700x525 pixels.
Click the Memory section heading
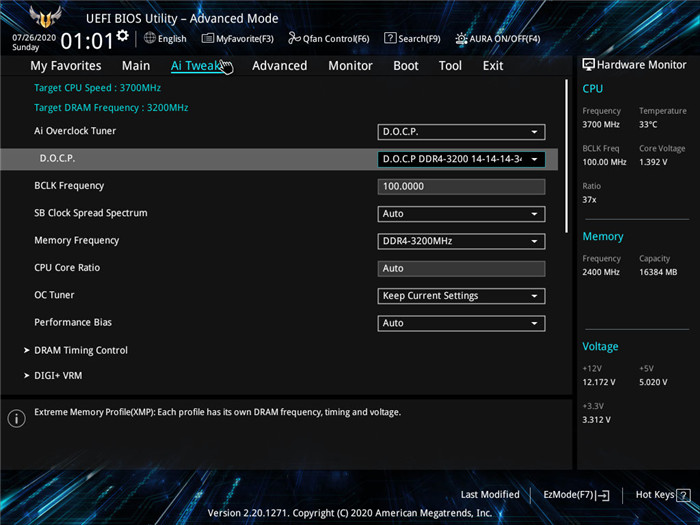(603, 237)
